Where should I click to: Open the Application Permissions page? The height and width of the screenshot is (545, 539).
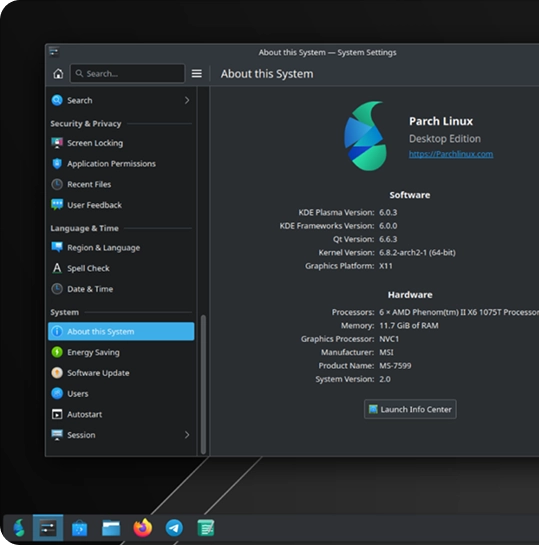[x=121, y=164]
